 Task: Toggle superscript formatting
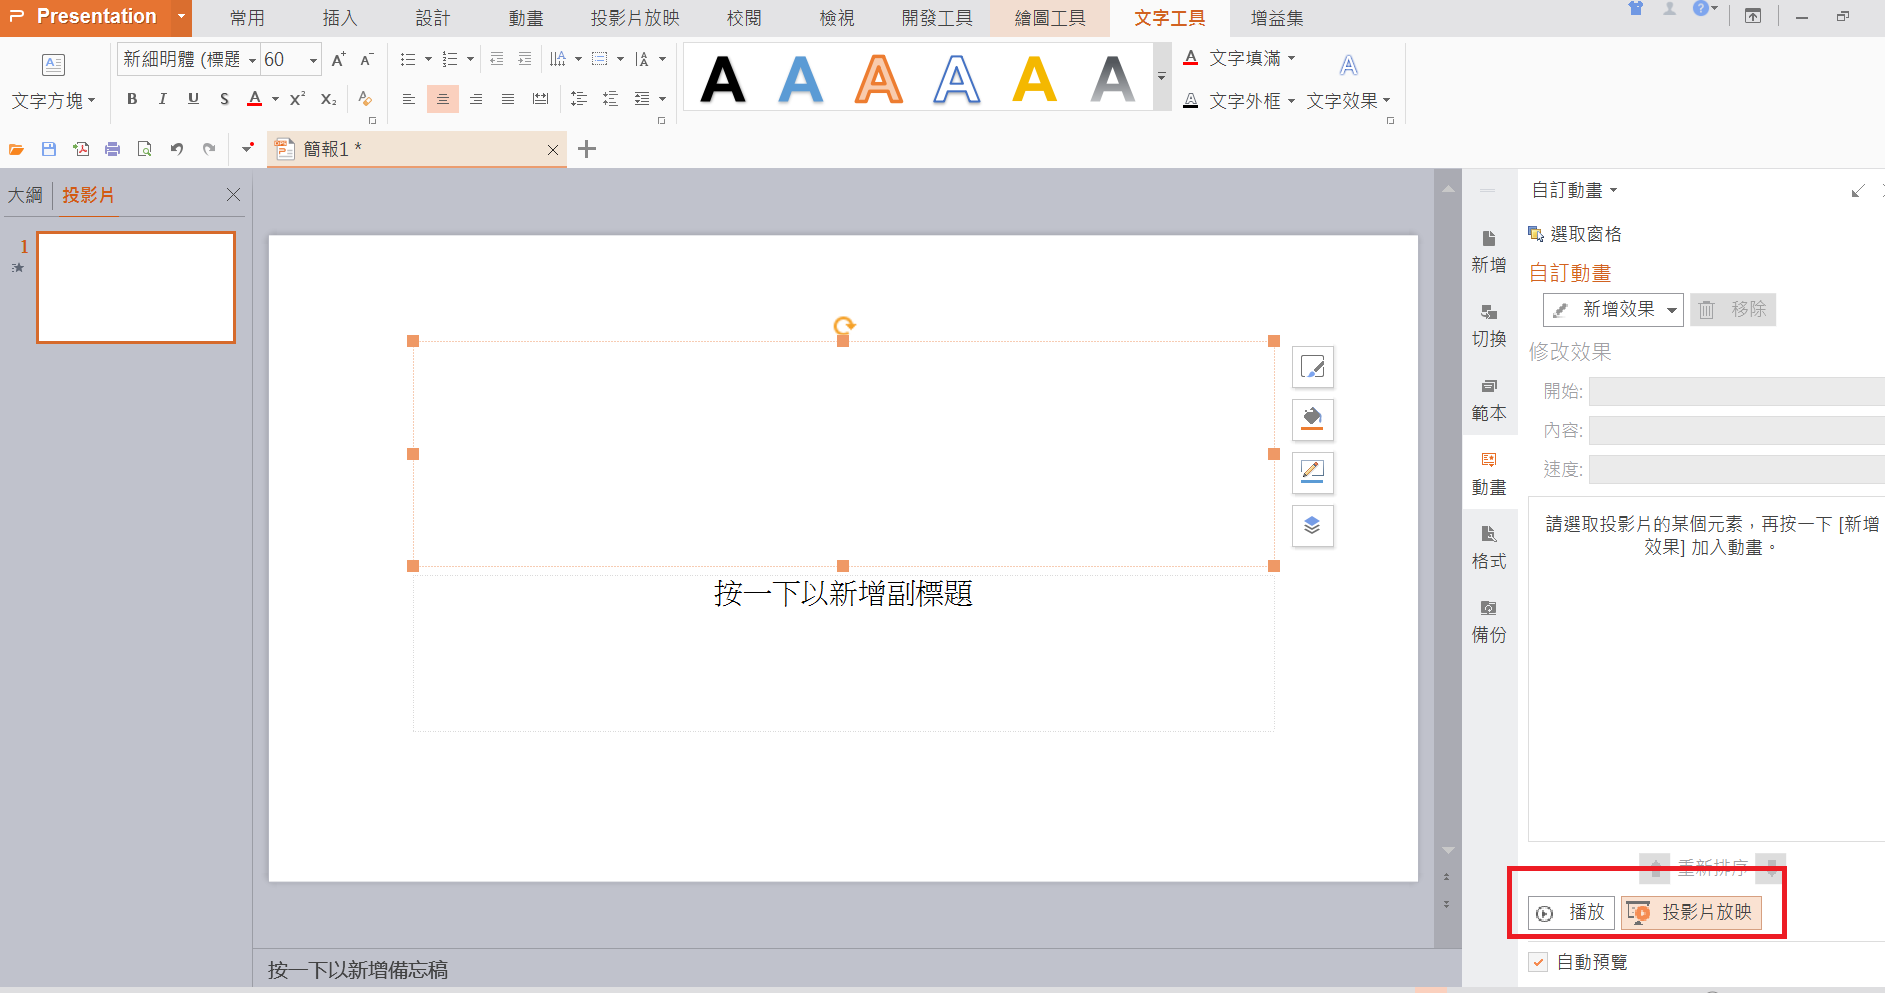[297, 99]
